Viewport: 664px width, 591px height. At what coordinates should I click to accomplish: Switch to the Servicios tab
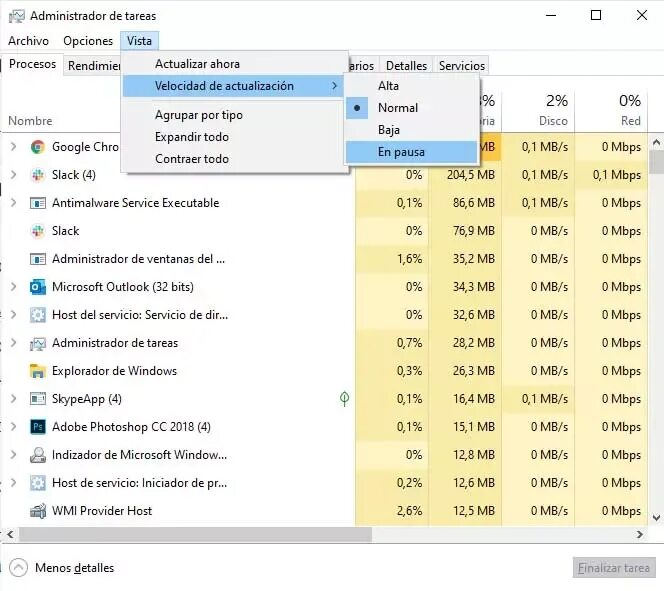462,66
